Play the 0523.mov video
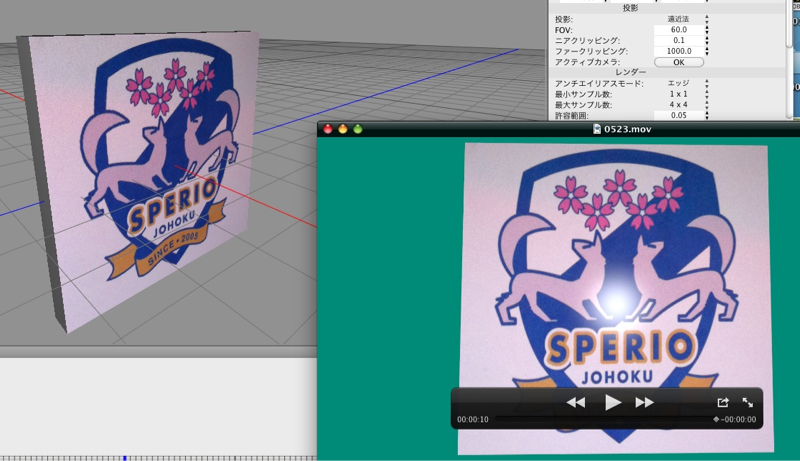800x461 pixels. click(x=613, y=402)
